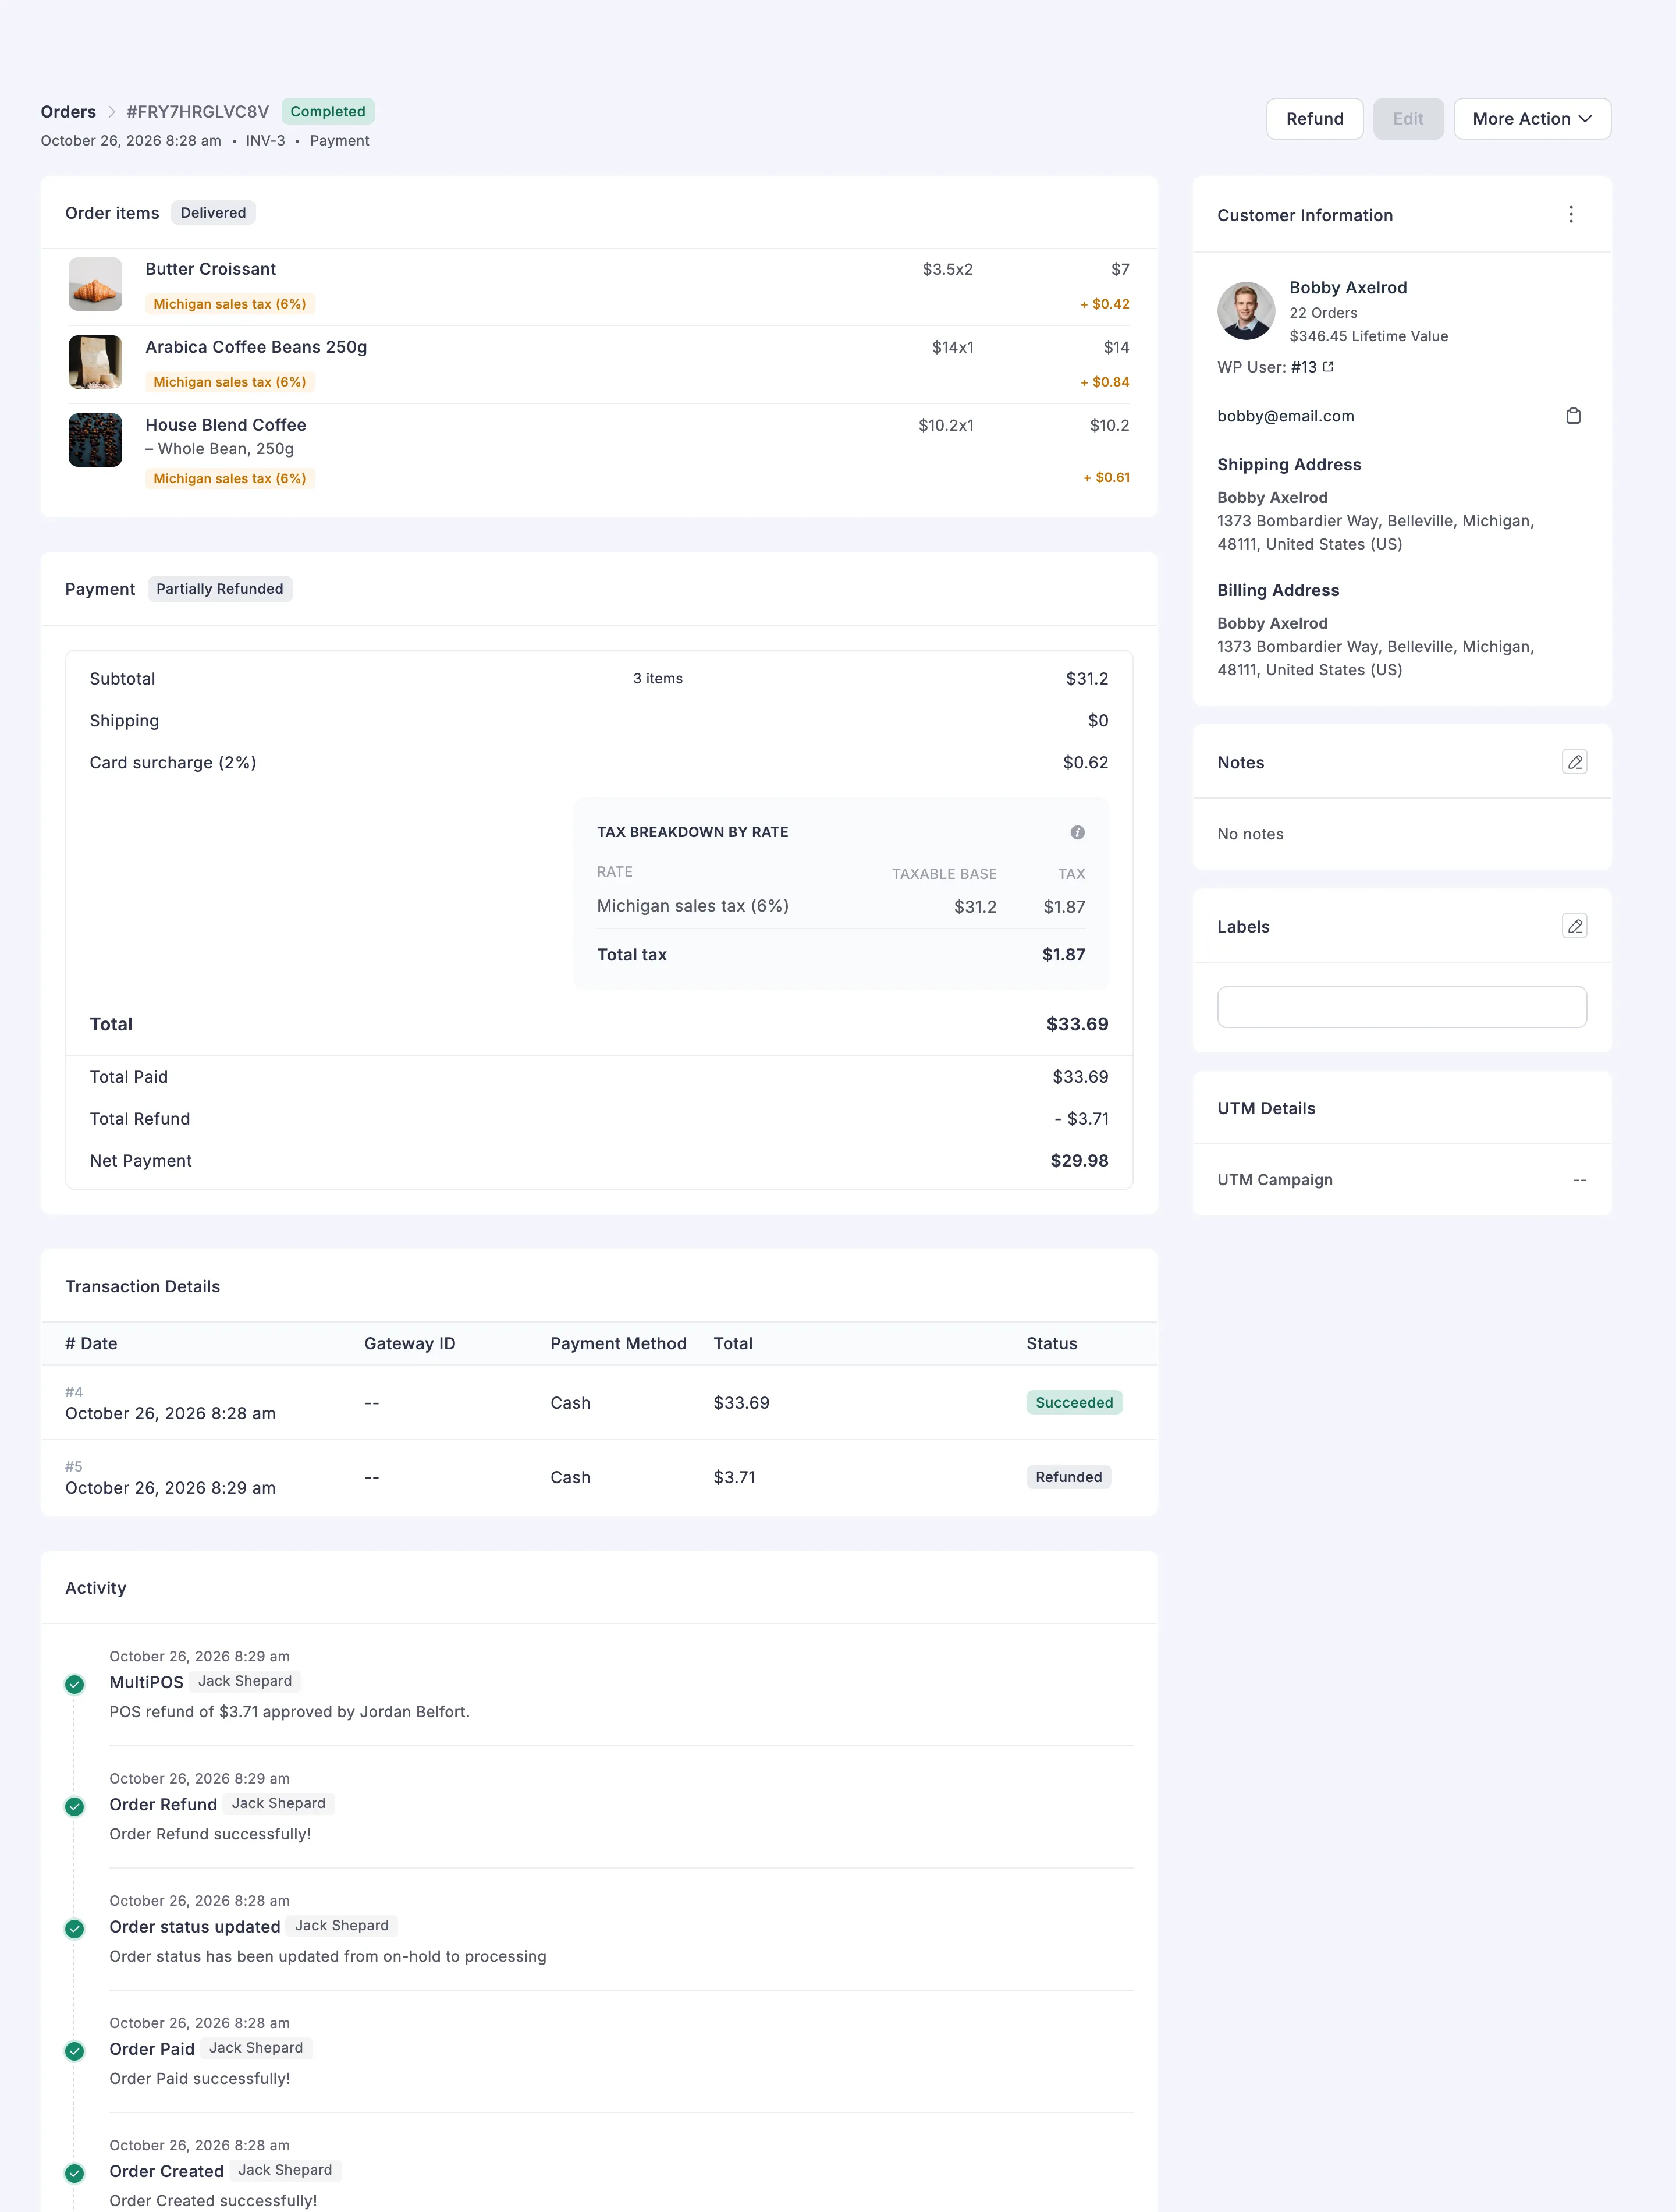Click the Order Refund activity check icon

click(x=74, y=1806)
